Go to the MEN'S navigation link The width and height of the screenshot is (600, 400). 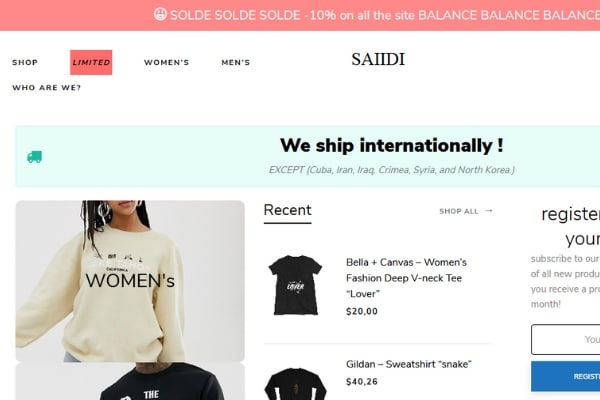pyautogui.click(x=236, y=62)
